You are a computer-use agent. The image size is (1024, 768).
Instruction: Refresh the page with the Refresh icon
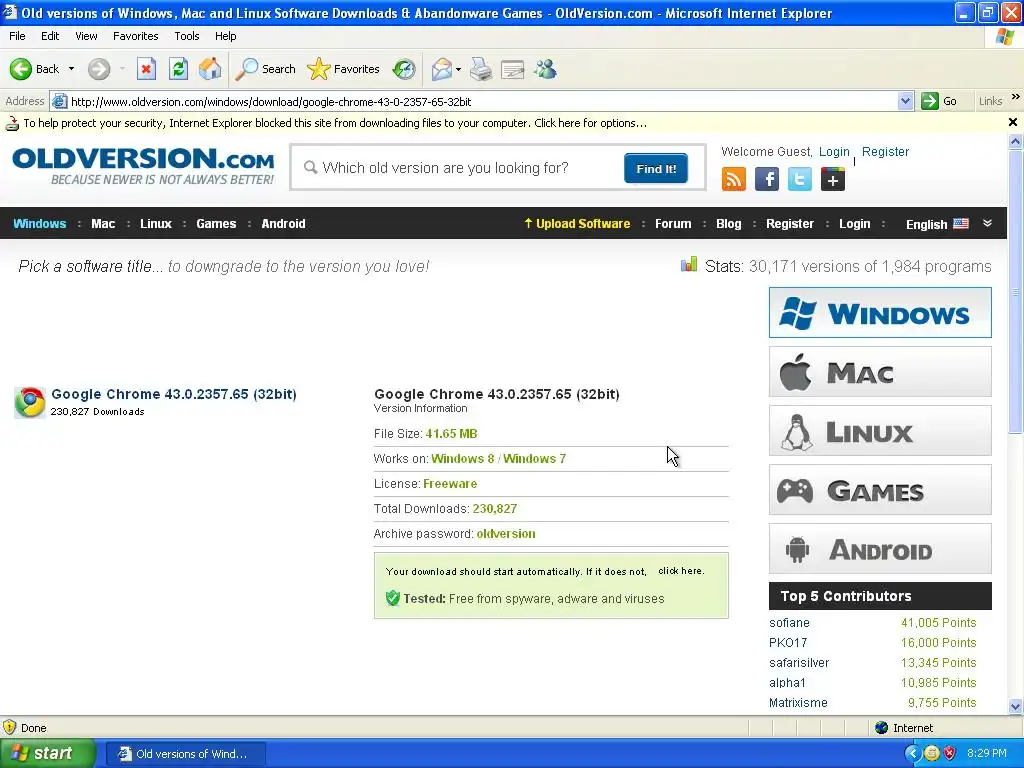tap(178, 69)
